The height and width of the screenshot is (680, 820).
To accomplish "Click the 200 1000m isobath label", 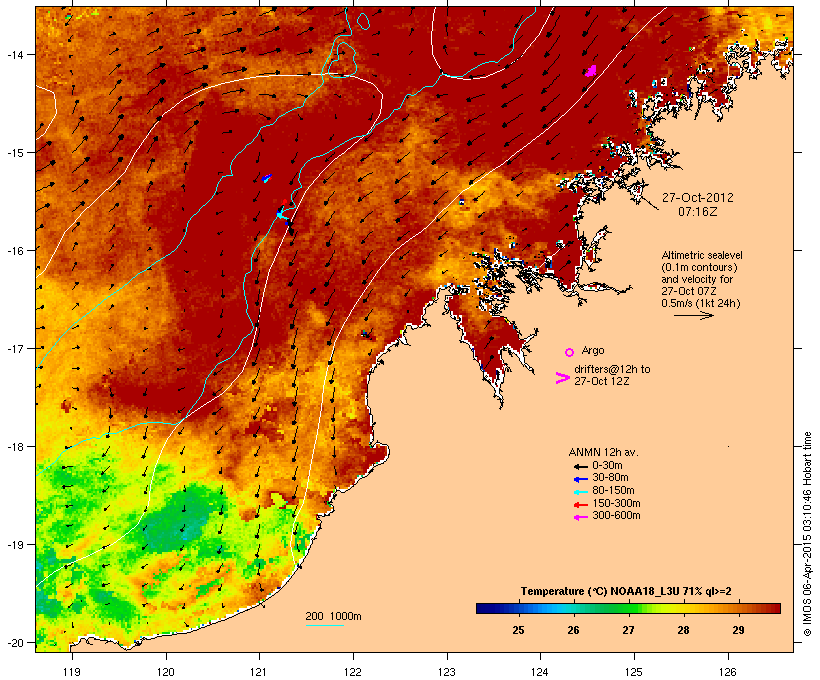I will tap(333, 616).
